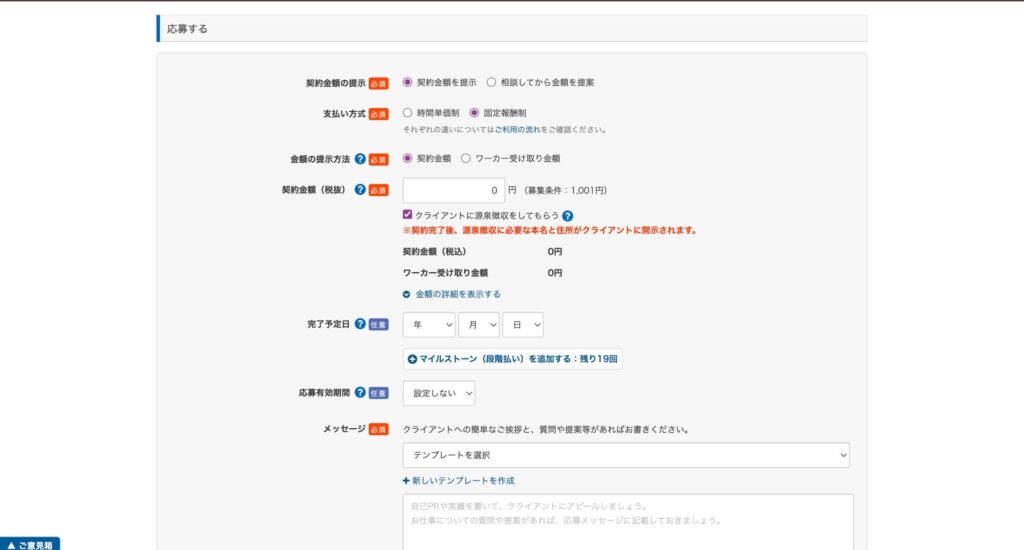The width and height of the screenshot is (1024, 550).
Task: Toggle クライアントに源泉徴収をしてもらう checkbox
Action: coord(408,215)
